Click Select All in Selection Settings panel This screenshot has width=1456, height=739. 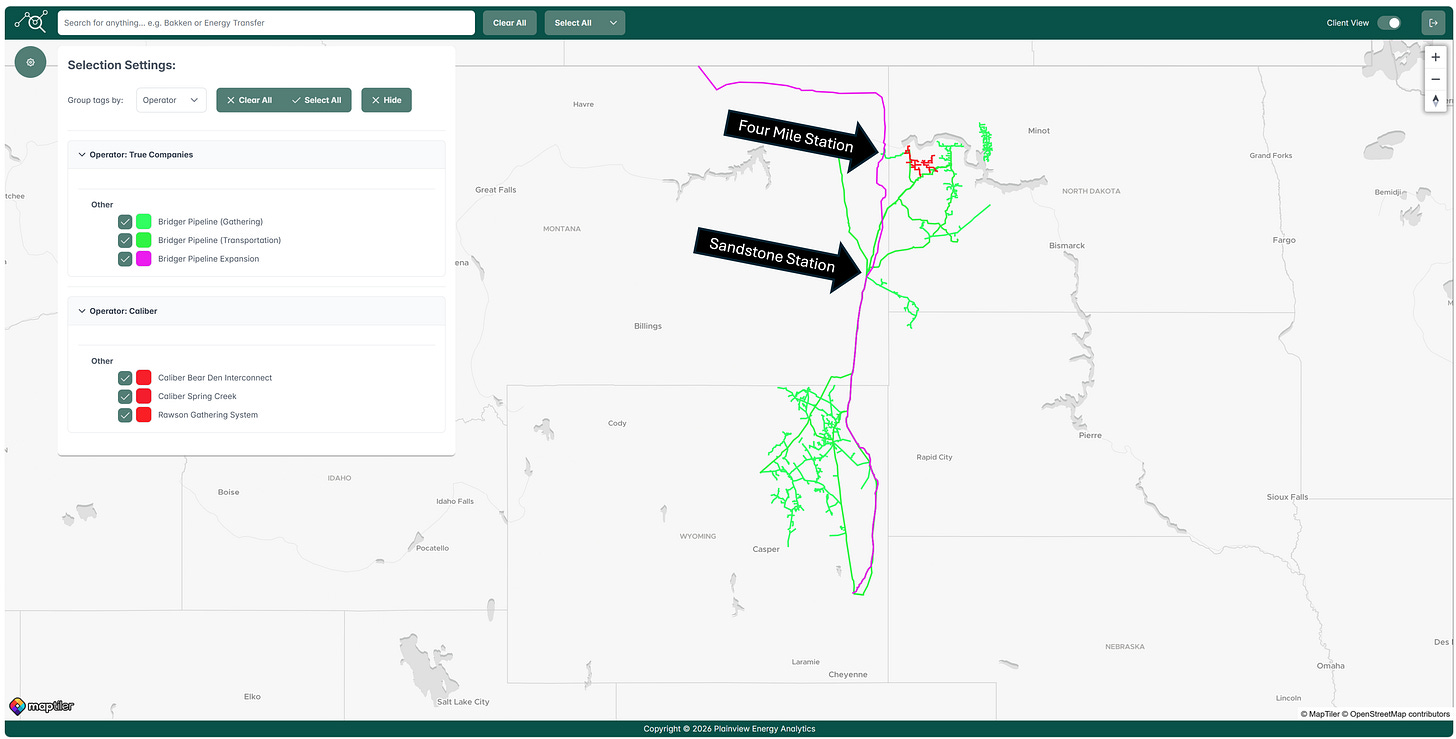[x=317, y=100]
